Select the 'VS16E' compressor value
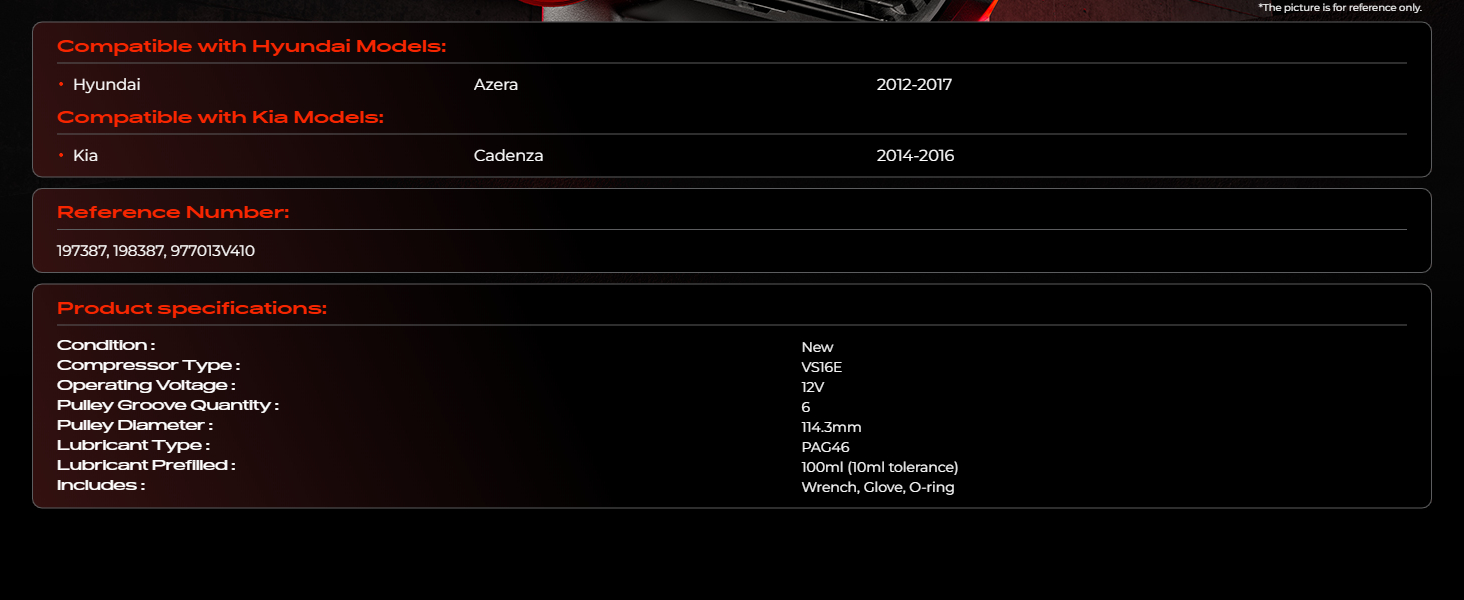 (x=821, y=367)
